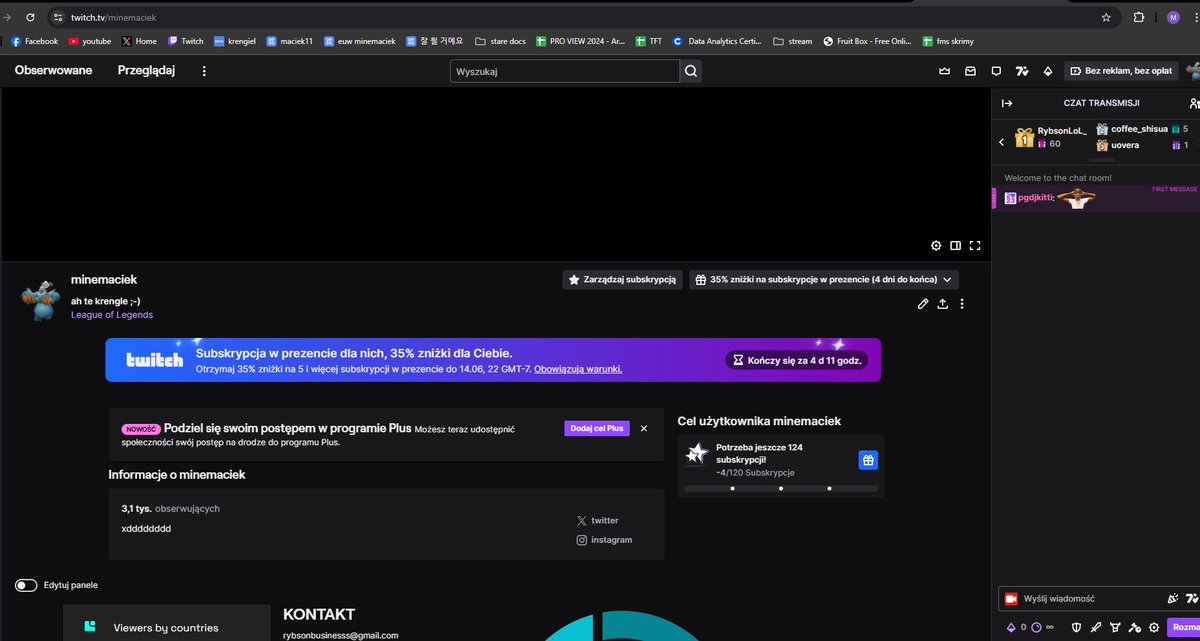
Task: Click coffee_shisua in gift leaderboard
Action: 1139,129
